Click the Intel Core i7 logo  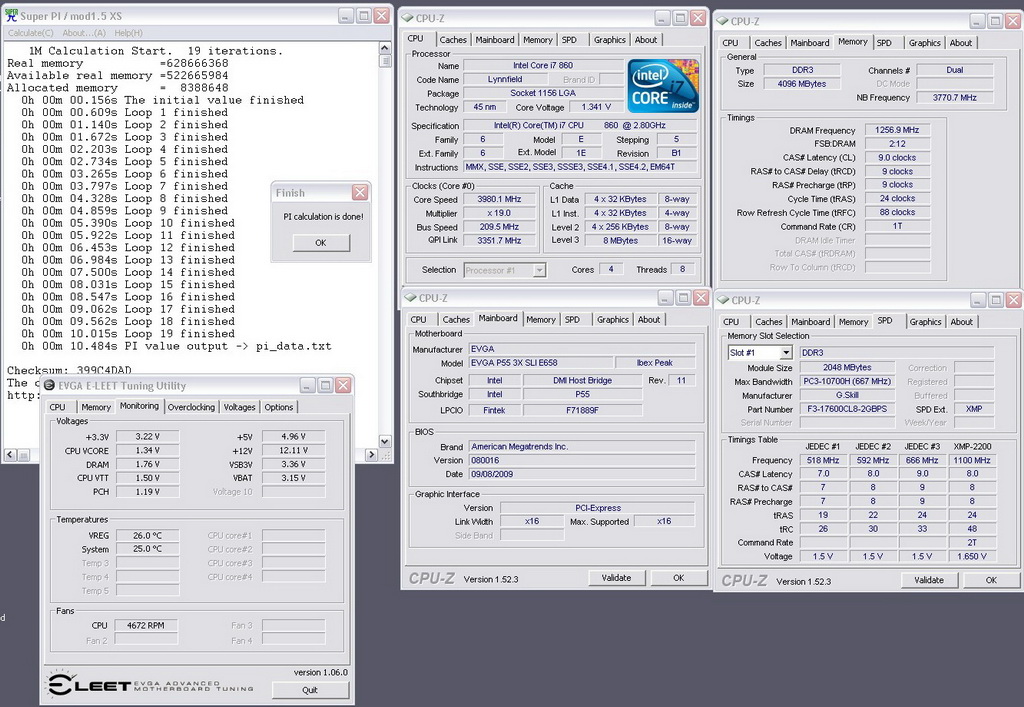[x=664, y=86]
